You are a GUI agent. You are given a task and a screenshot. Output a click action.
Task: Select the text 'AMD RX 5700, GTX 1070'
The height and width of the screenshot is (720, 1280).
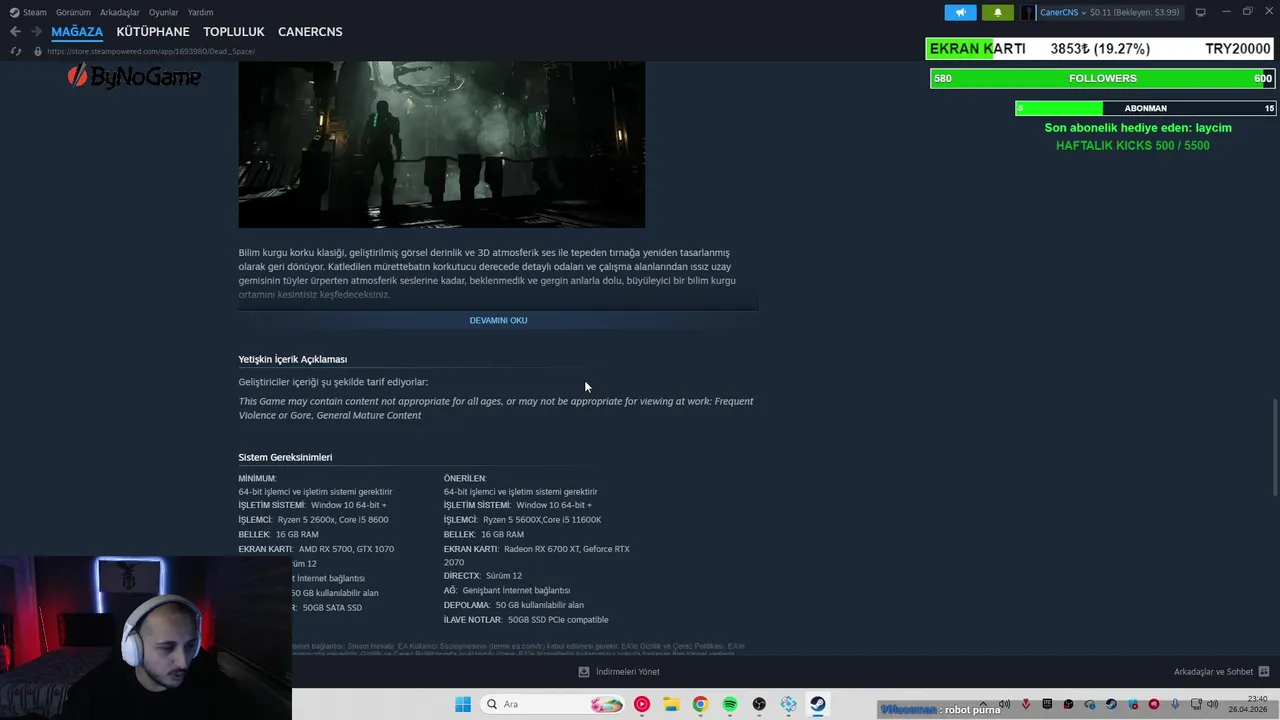point(346,549)
